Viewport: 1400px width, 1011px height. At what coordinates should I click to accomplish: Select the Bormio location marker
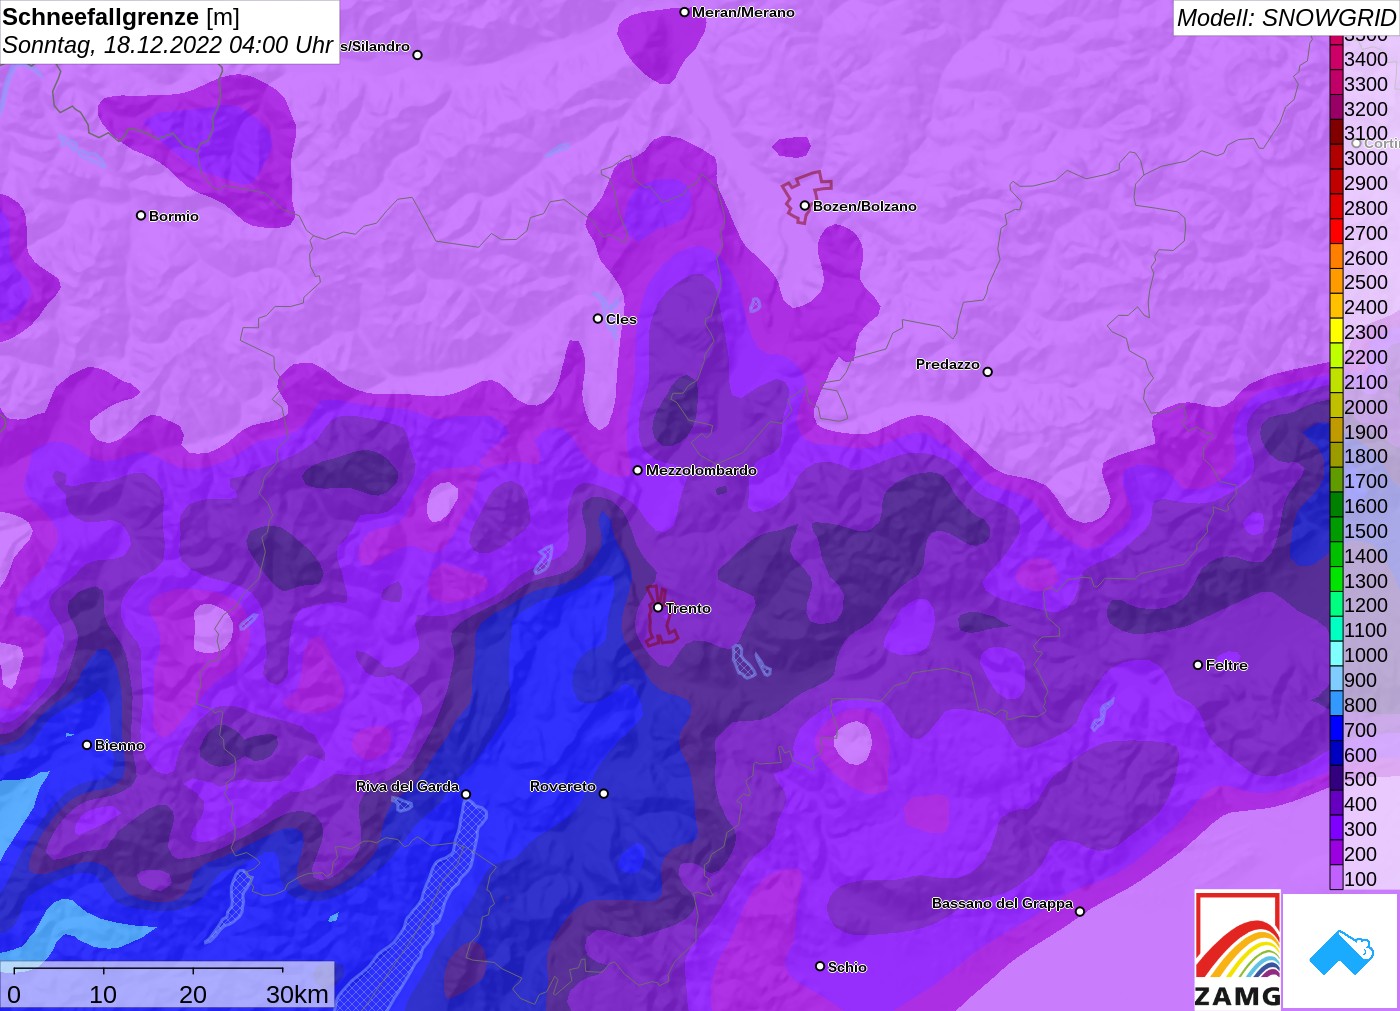(141, 215)
